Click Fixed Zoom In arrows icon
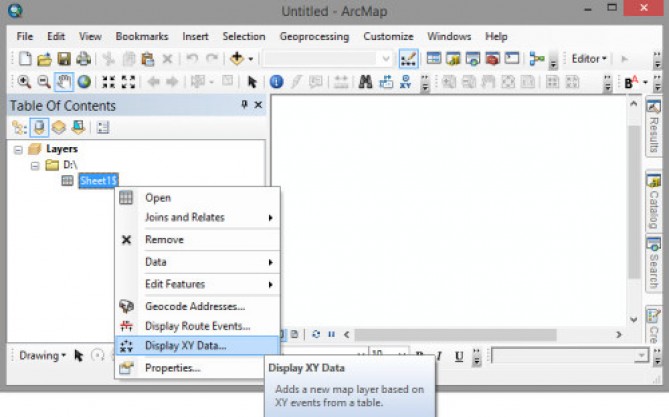 [108, 82]
